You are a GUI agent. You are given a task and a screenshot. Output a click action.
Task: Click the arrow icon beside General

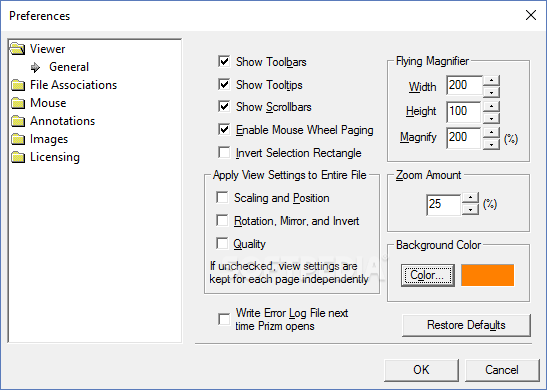coord(36,67)
